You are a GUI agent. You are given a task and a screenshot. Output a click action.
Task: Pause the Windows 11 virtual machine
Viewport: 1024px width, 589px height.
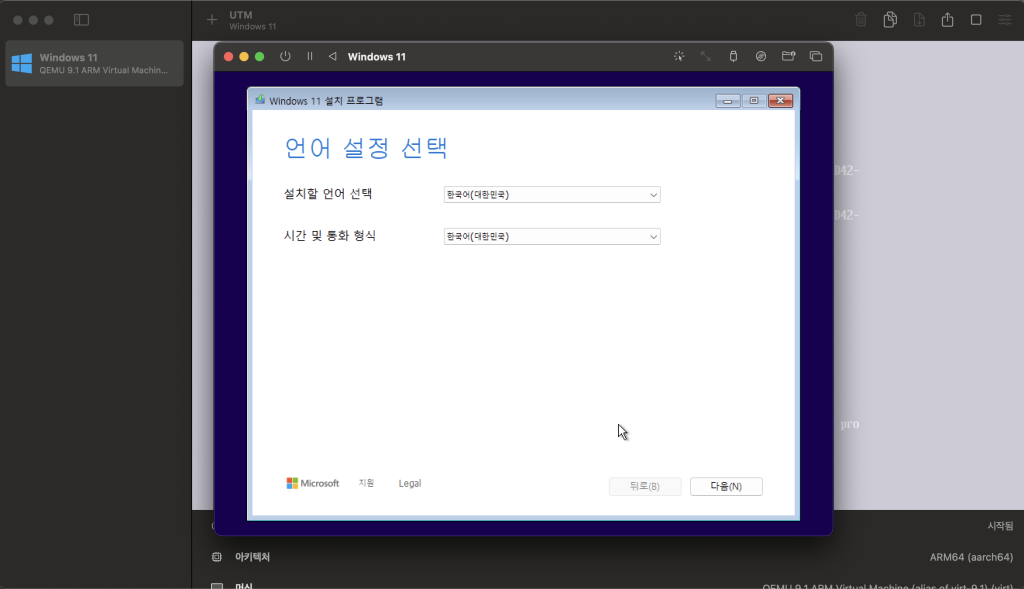pyautogui.click(x=310, y=56)
